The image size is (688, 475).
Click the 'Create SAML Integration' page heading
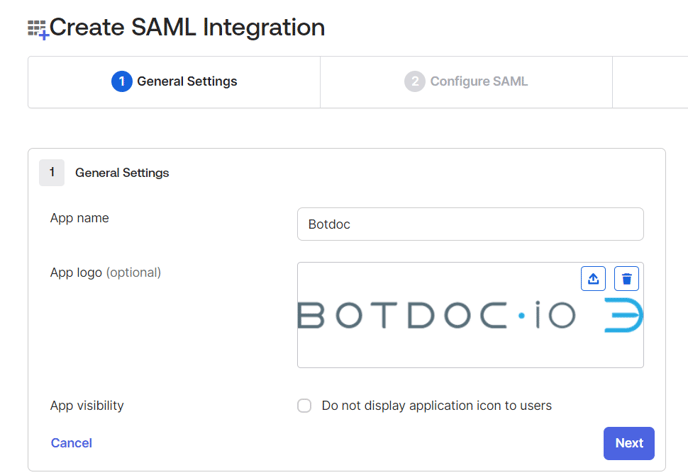(187, 28)
